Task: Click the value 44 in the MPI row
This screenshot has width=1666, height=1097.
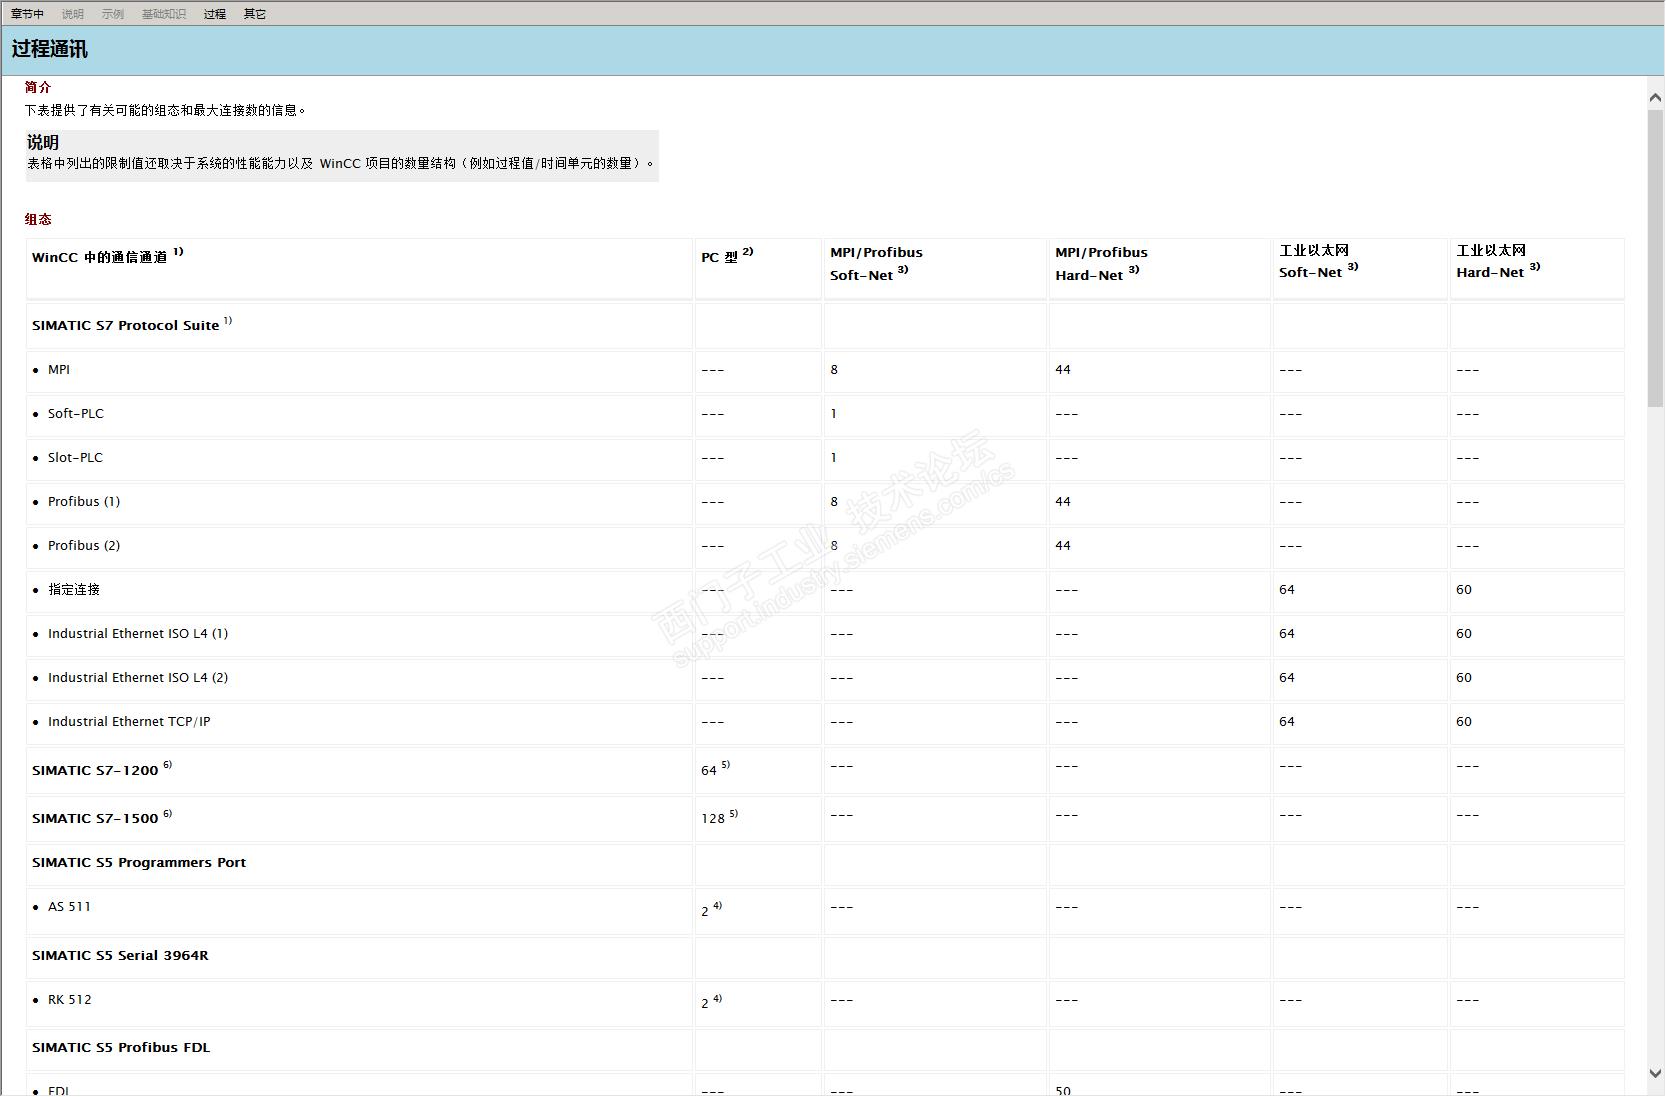Action: tap(1063, 370)
